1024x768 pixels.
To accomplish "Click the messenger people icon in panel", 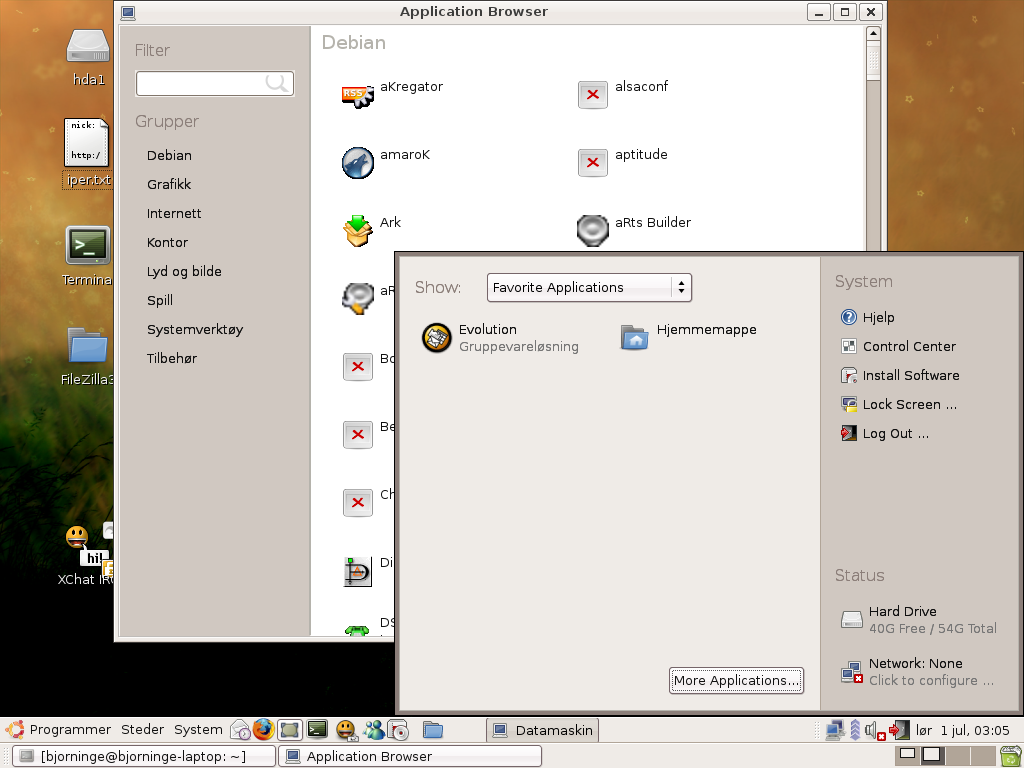I will coord(374,729).
